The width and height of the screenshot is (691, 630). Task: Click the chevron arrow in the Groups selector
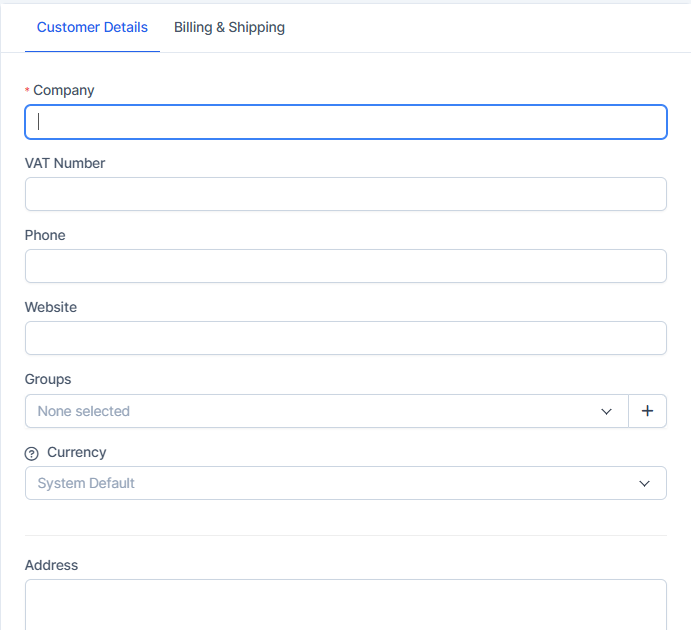click(x=606, y=411)
